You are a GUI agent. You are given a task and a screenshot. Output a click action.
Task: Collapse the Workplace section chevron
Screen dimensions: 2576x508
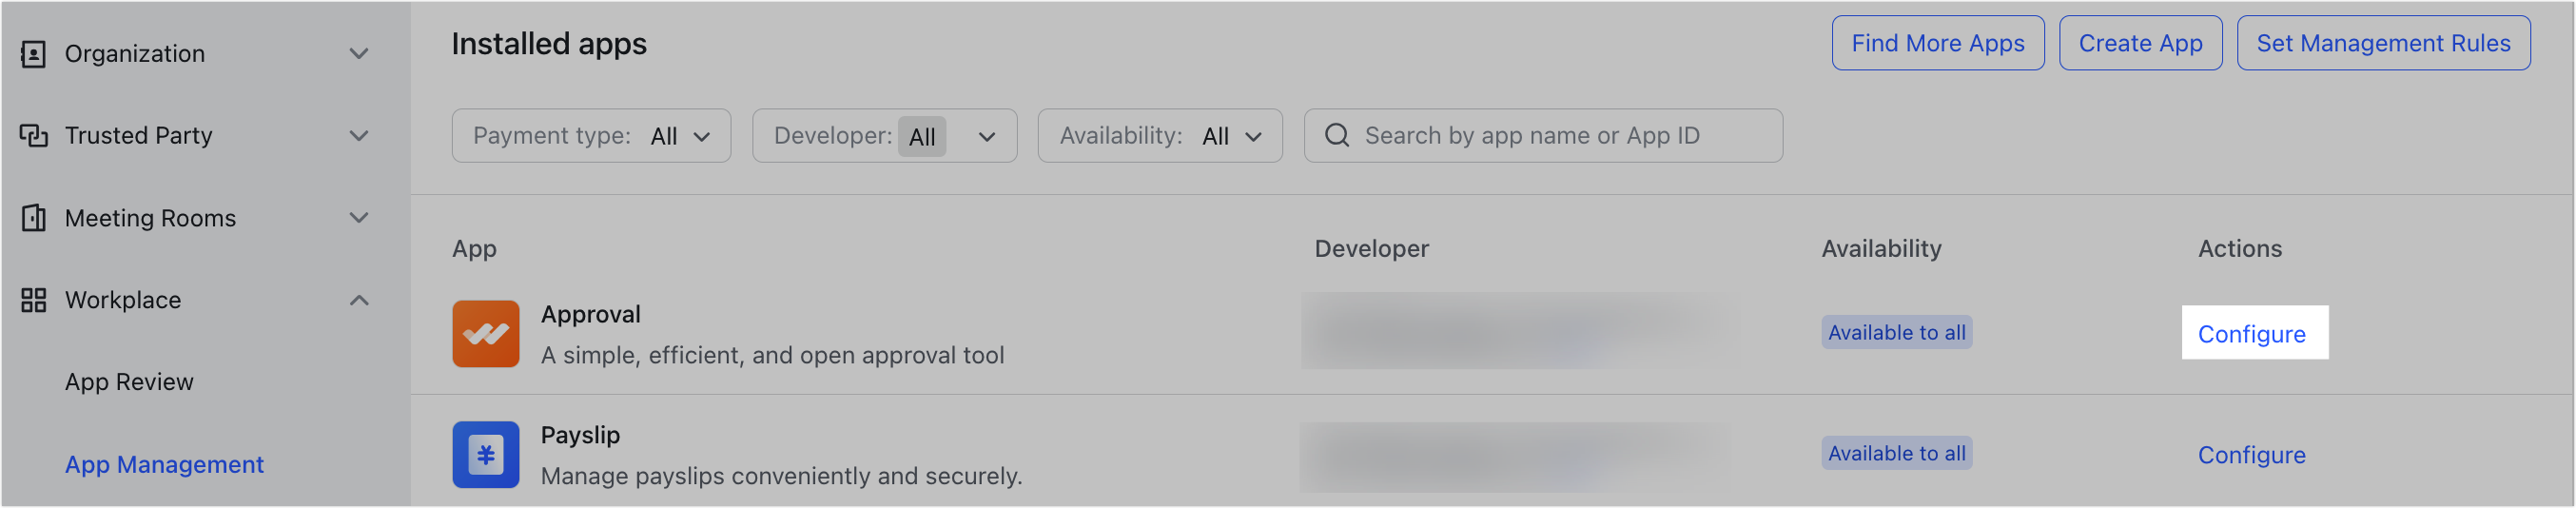[x=359, y=300]
